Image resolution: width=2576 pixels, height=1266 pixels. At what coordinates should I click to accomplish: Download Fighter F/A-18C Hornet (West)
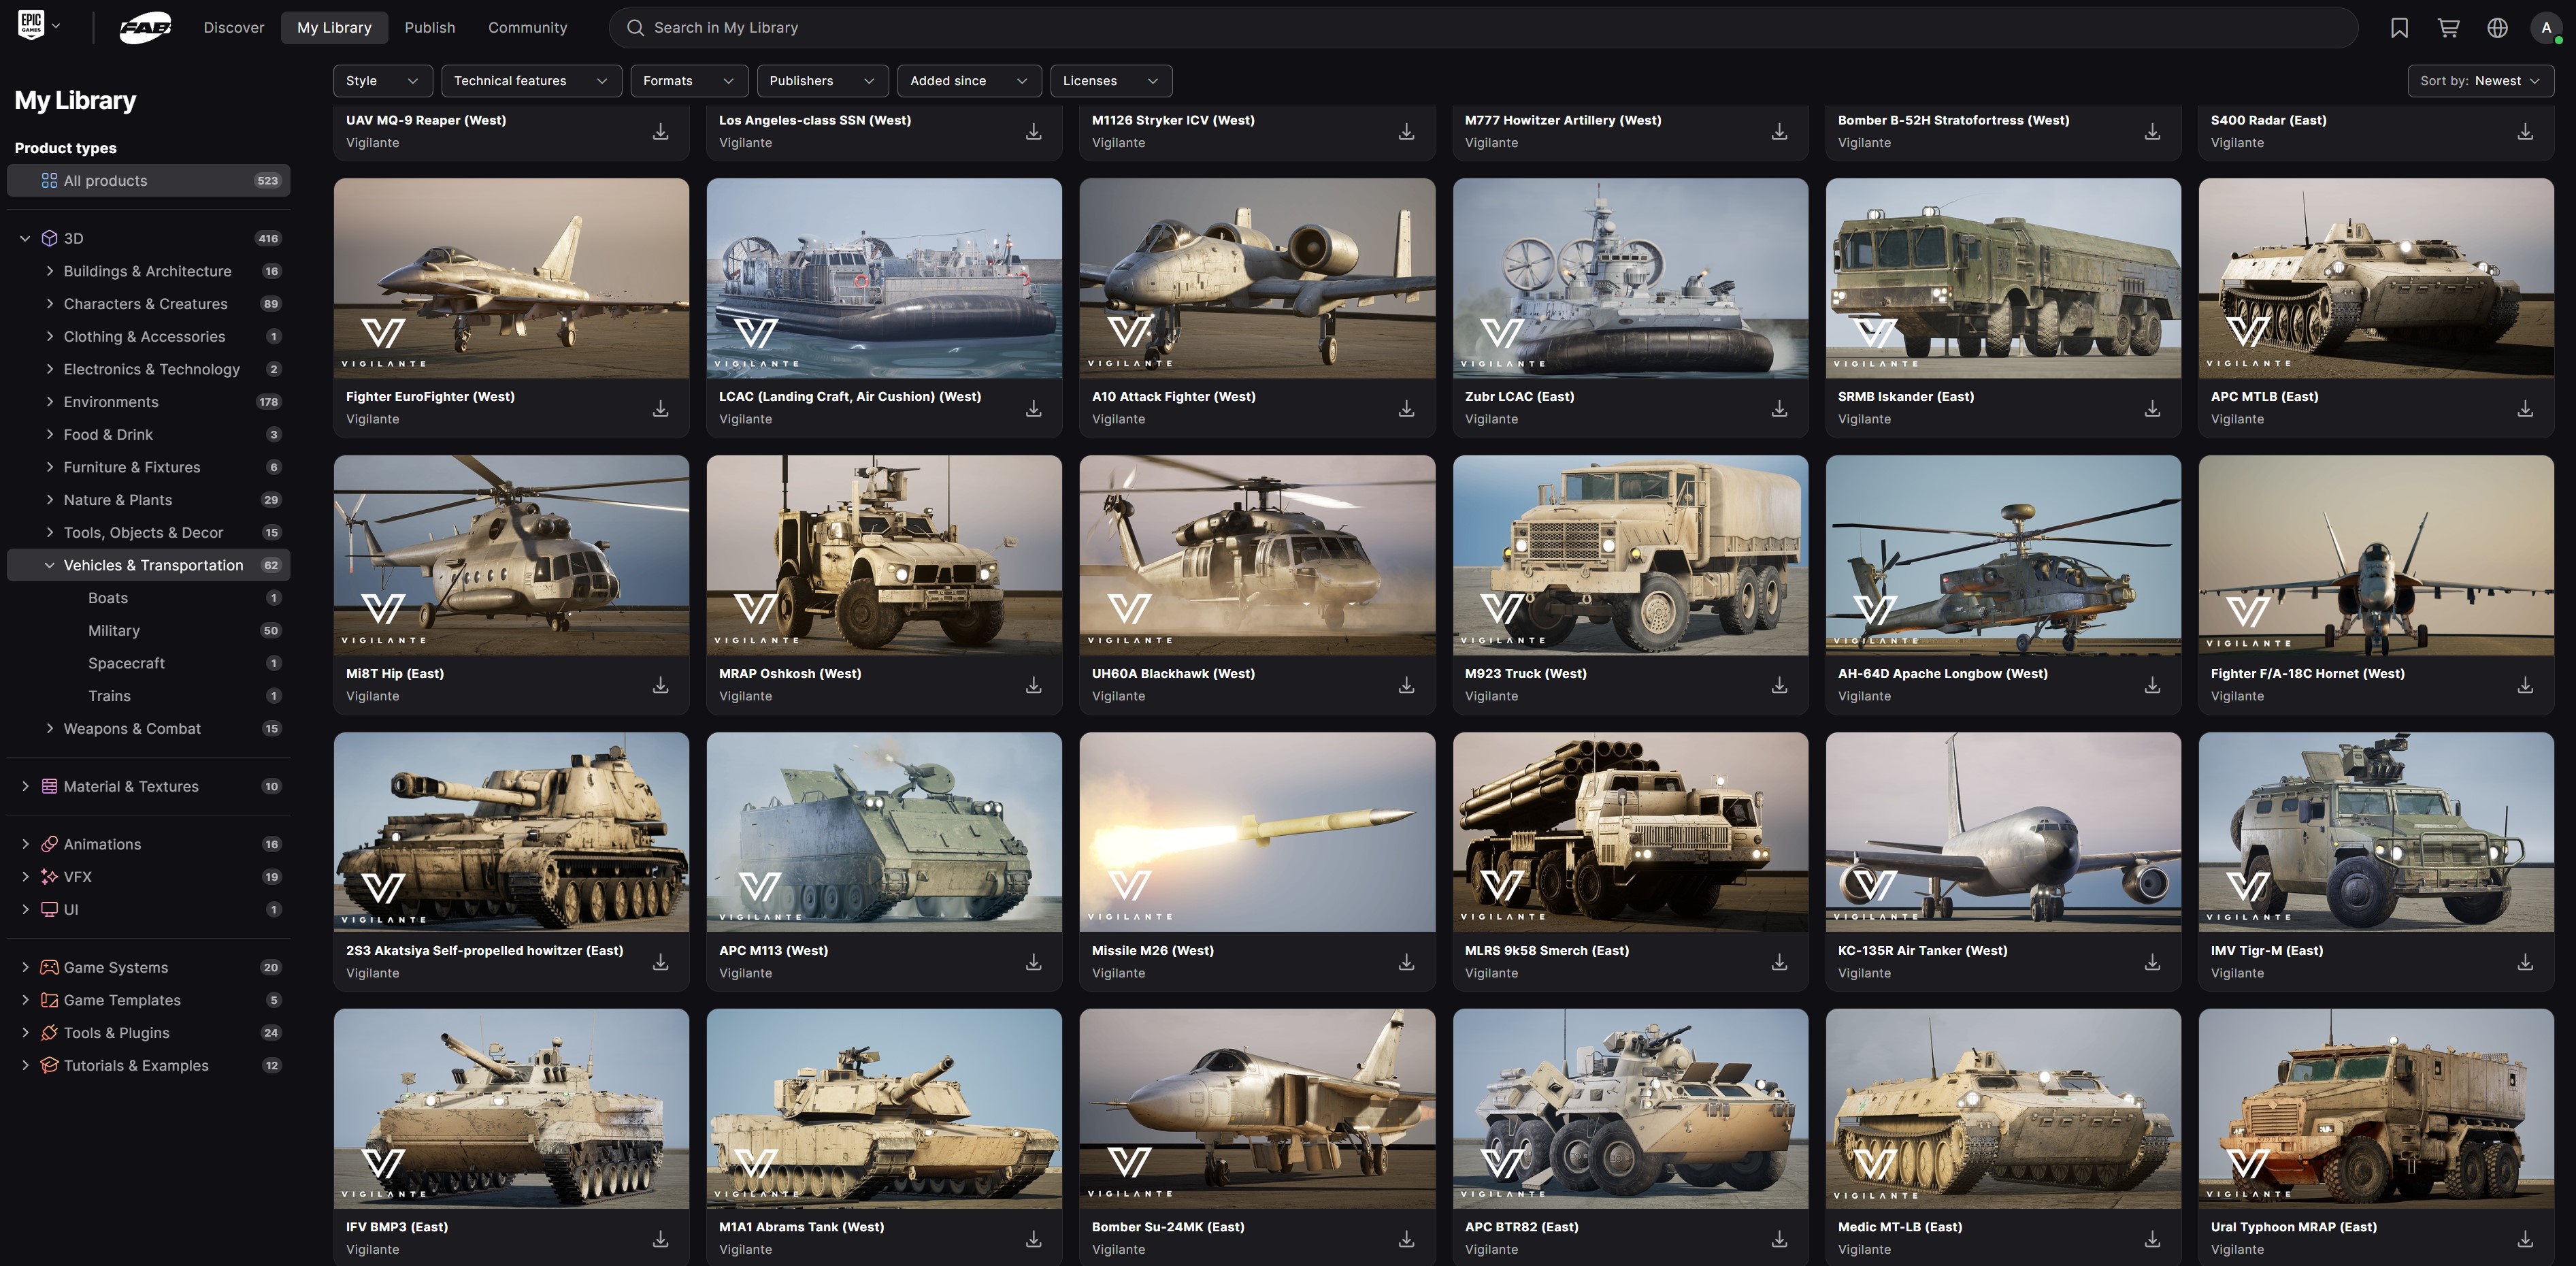[x=2526, y=685]
